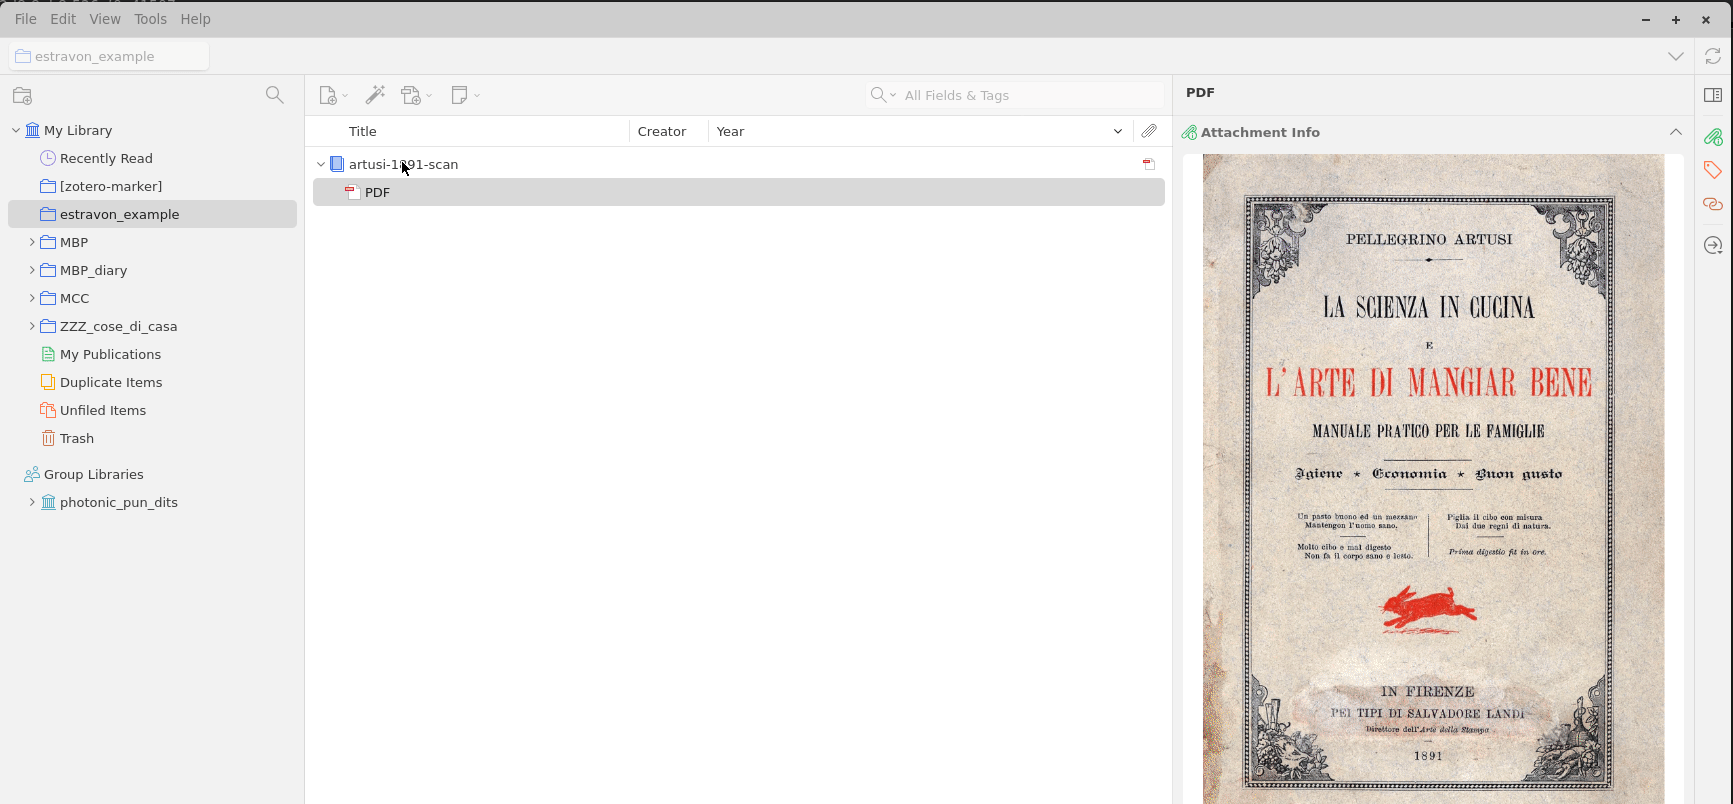This screenshot has height=804, width=1733.
Task: Collapse the artusi-1891-scan item row
Action: pyautogui.click(x=321, y=164)
